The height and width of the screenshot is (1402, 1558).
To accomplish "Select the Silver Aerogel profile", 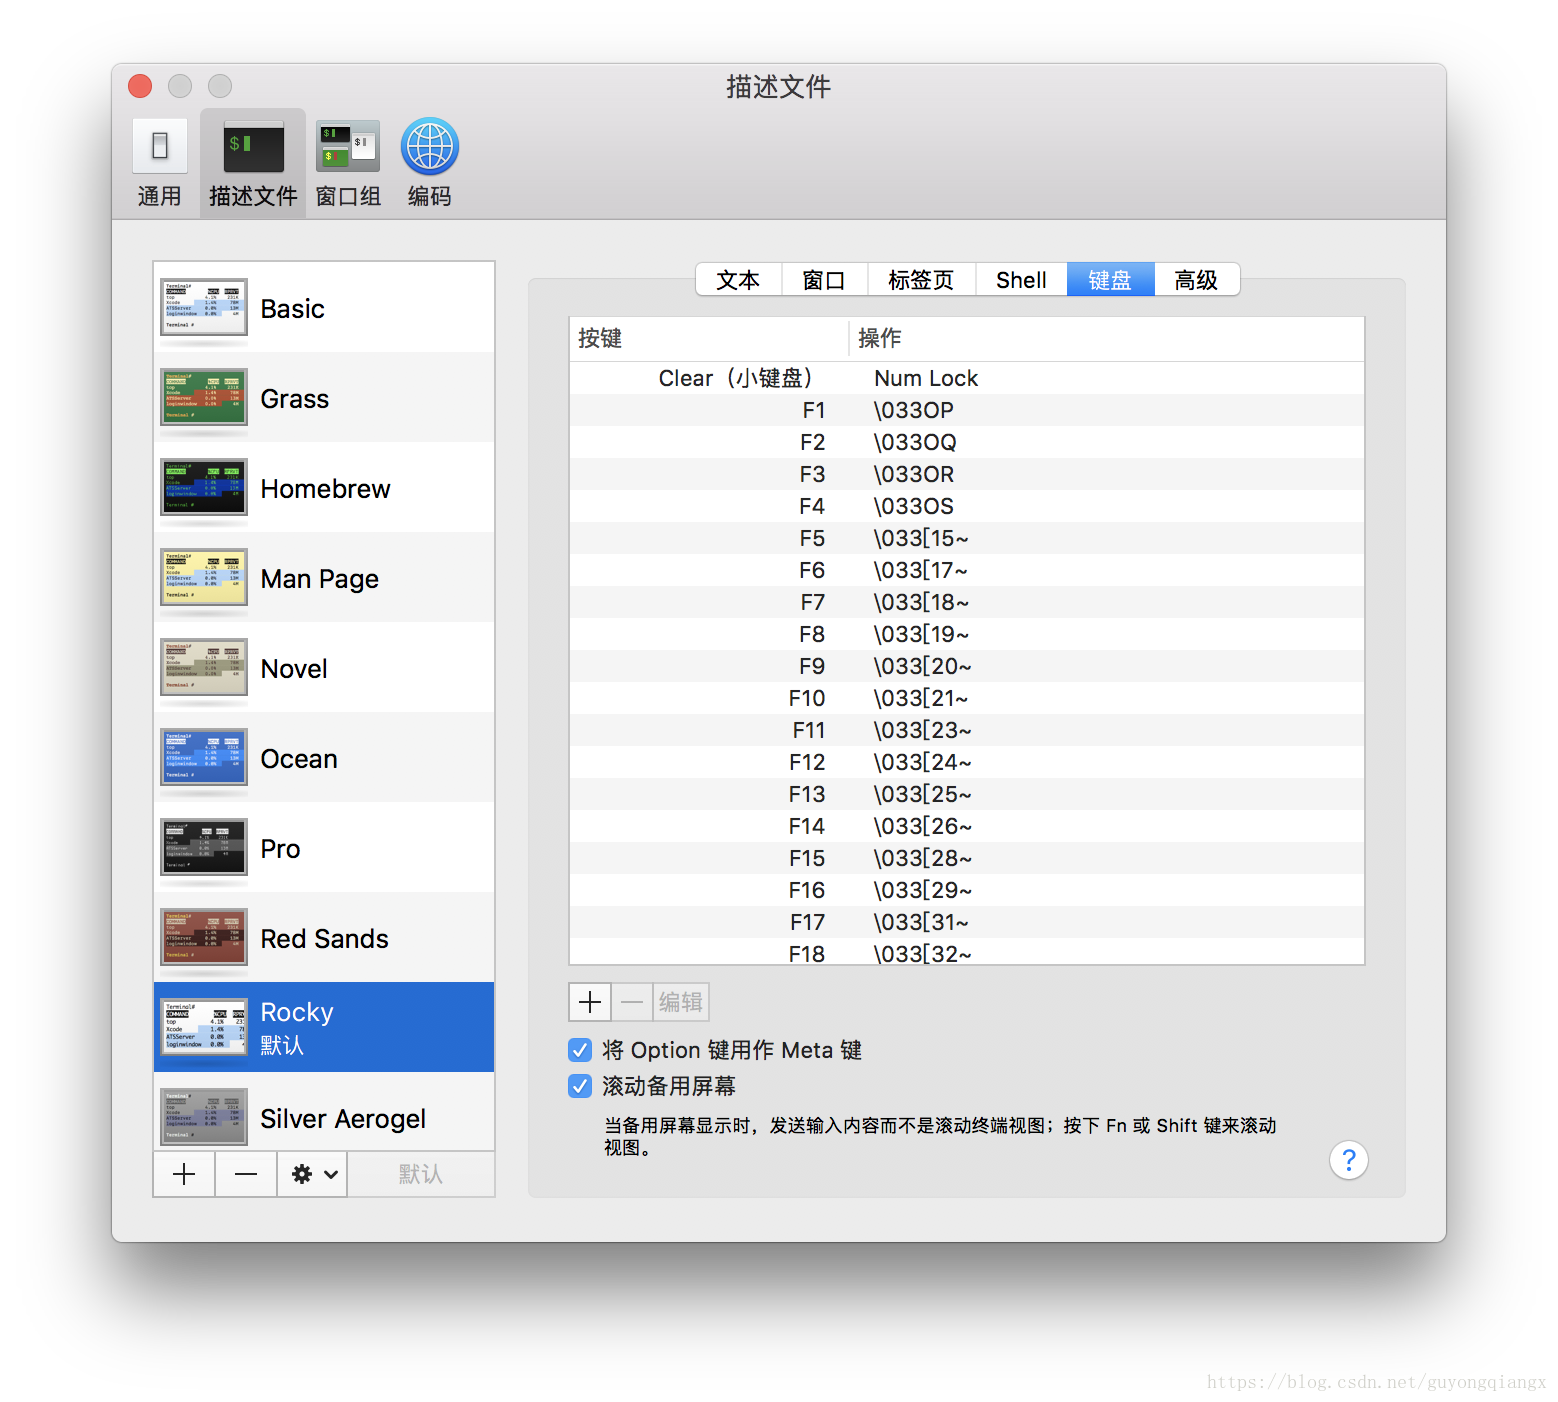I will [x=324, y=1112].
